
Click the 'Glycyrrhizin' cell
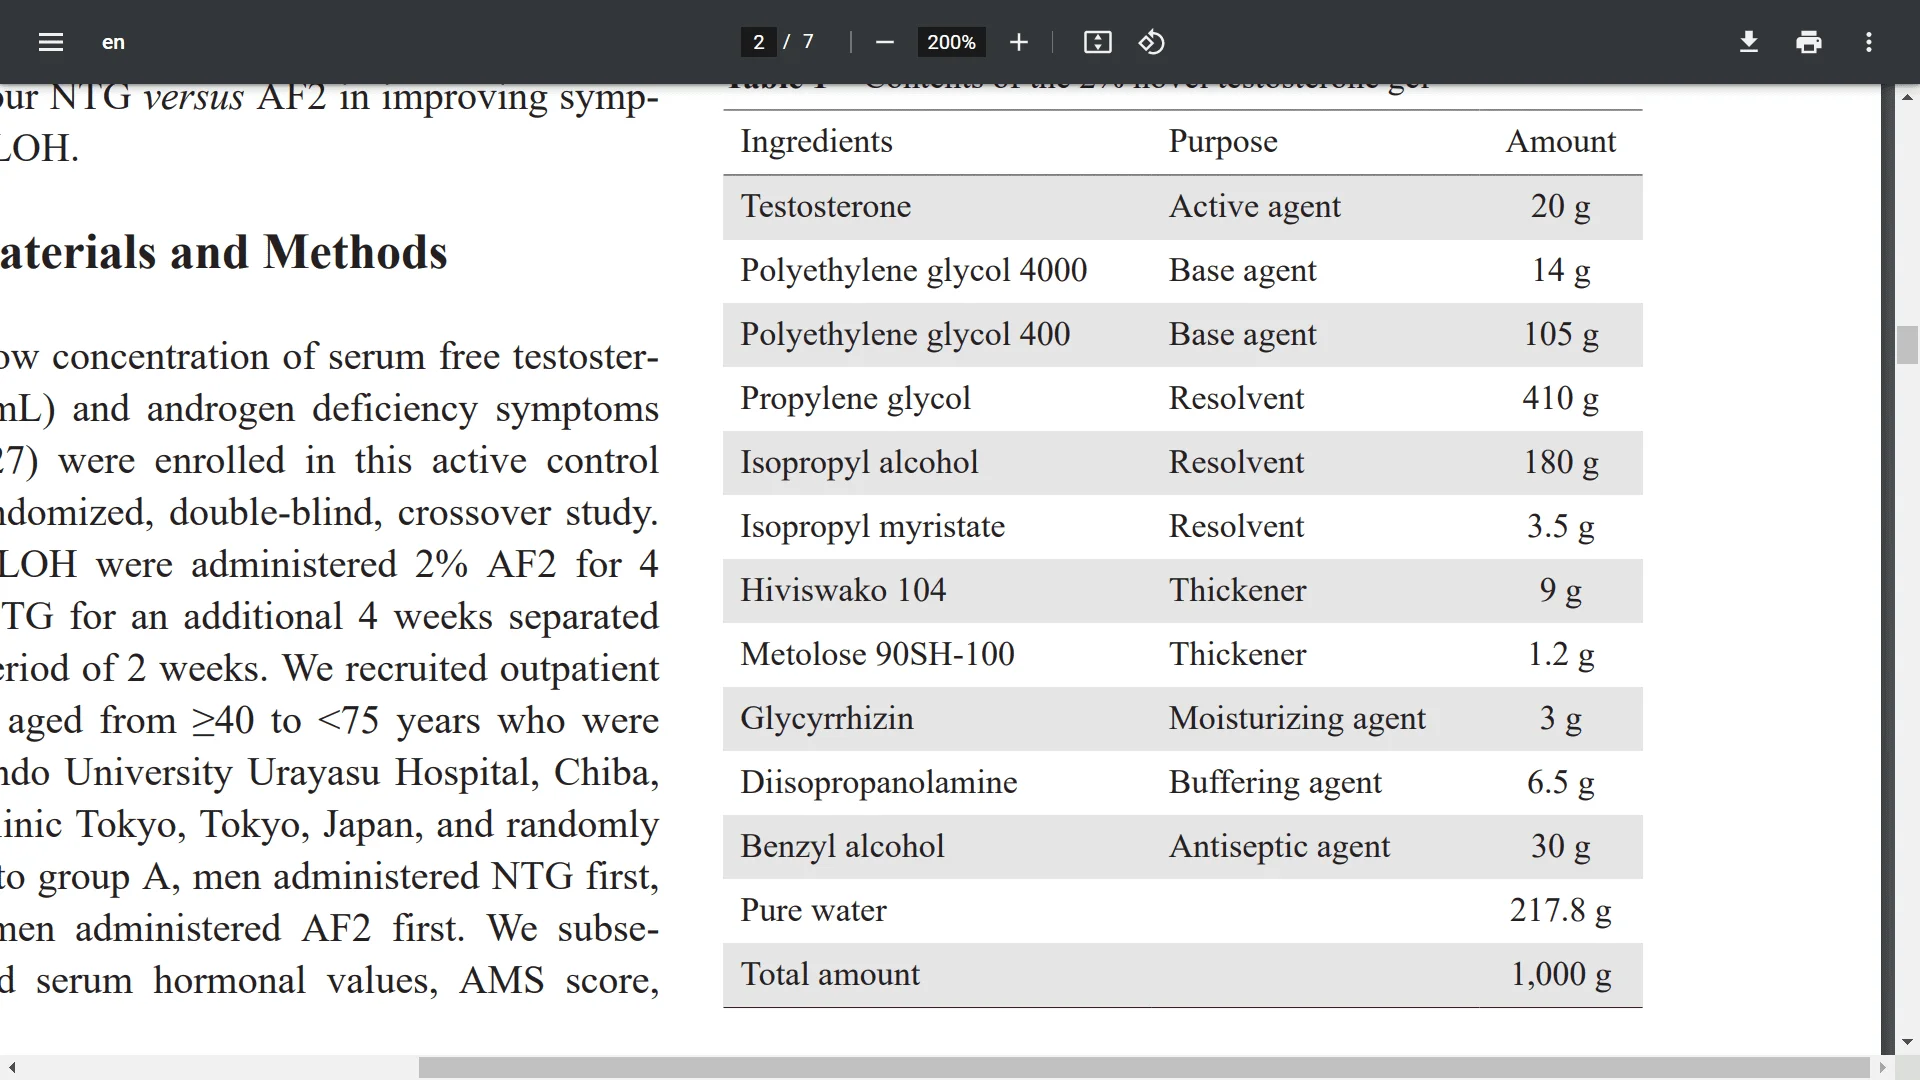point(826,719)
